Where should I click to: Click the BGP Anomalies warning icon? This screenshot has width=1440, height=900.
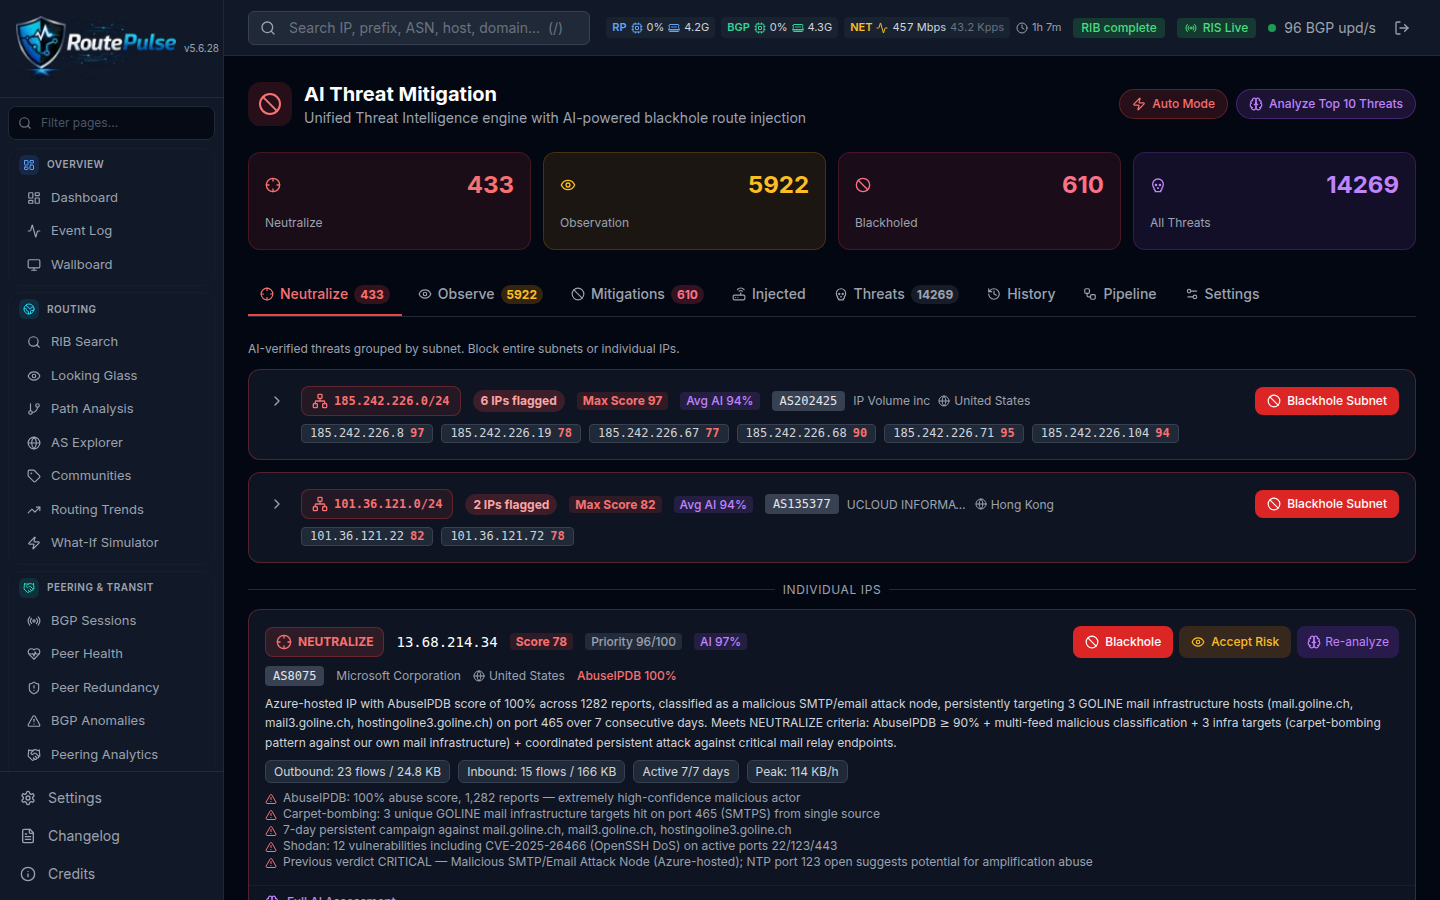34,721
